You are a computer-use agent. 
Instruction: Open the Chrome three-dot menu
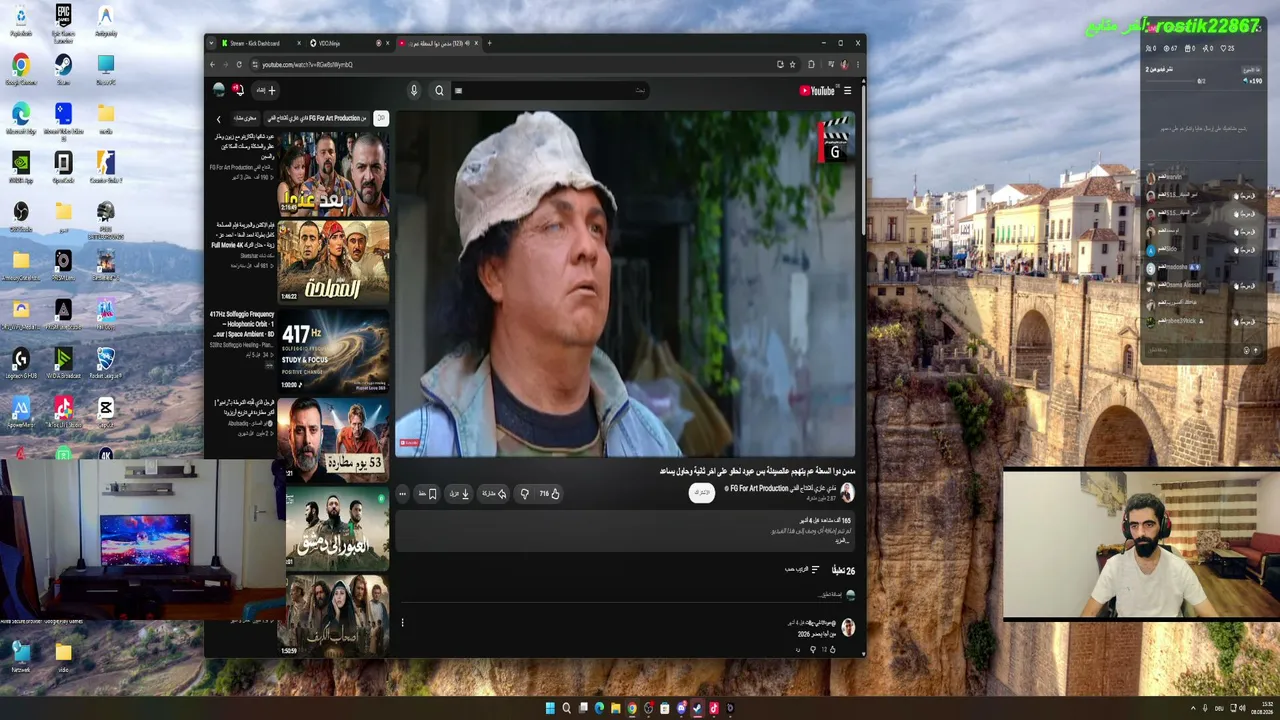pos(857,65)
